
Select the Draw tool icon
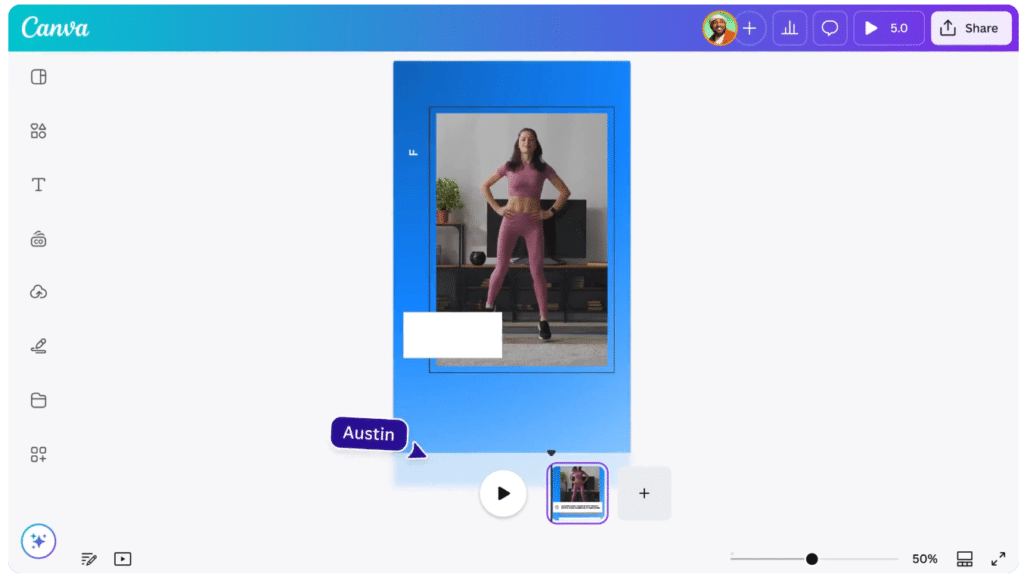pos(39,347)
